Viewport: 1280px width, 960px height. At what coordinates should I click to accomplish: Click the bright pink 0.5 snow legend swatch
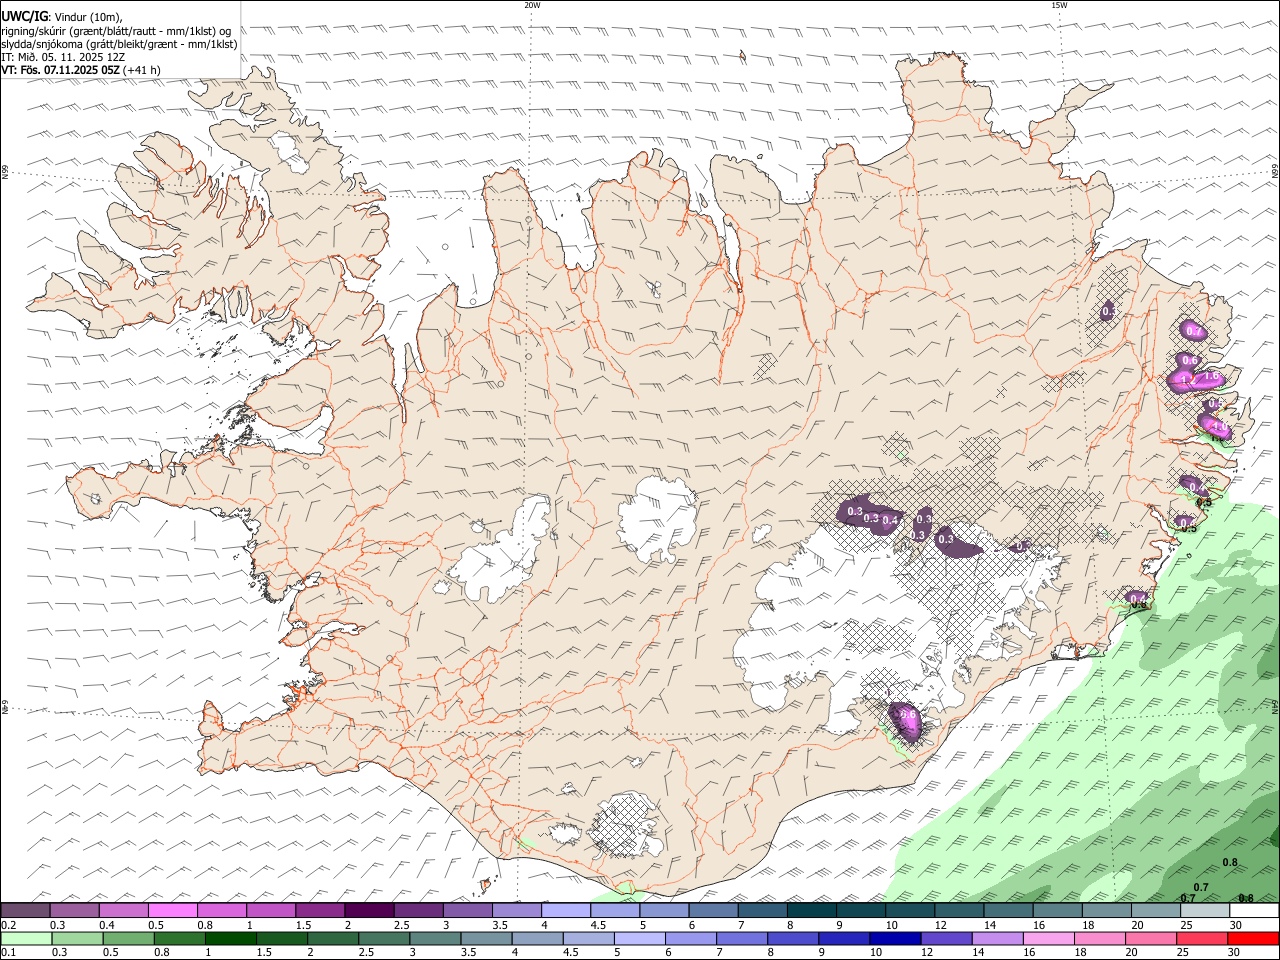[x=172, y=910]
